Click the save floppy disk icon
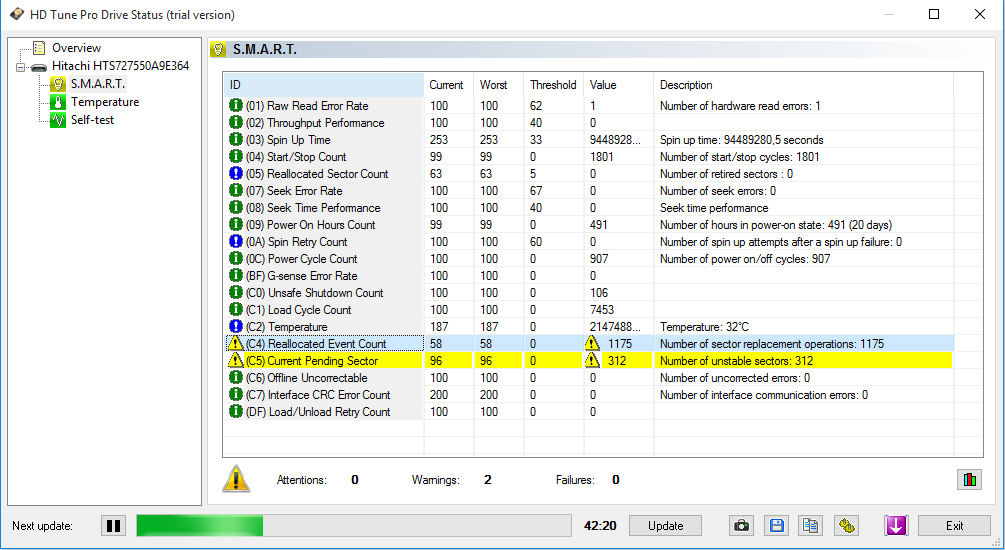Viewport: 1005px width, 550px height. [777, 526]
